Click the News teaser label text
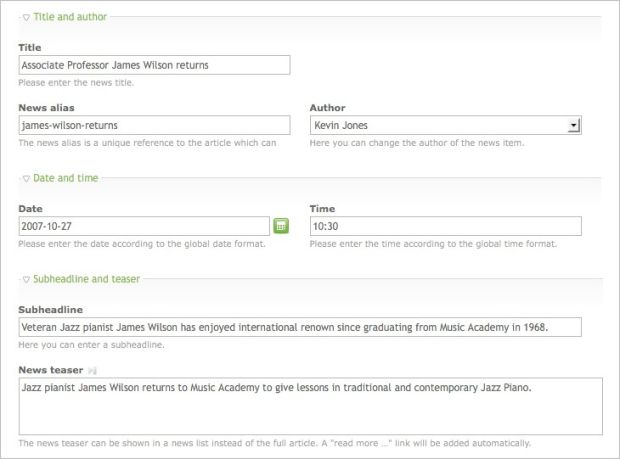620x459 pixels. pos(50,370)
